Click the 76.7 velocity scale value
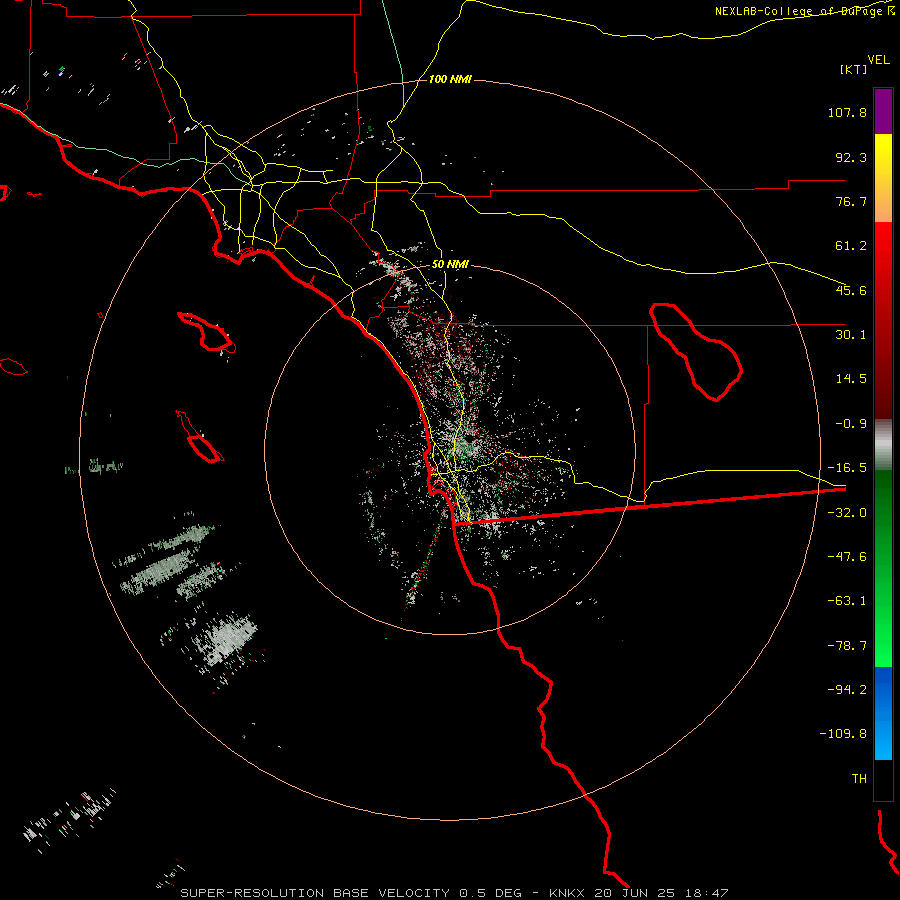This screenshot has height=900, width=900. (x=851, y=201)
